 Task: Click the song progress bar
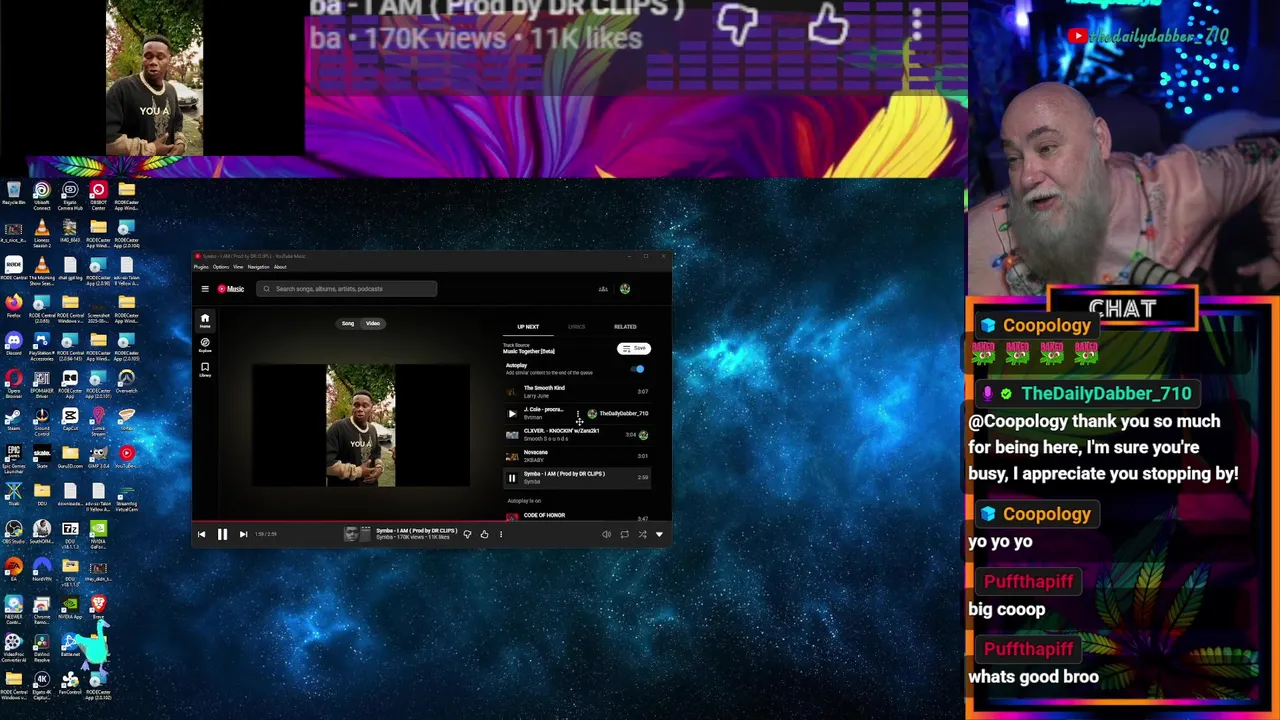pos(432,521)
